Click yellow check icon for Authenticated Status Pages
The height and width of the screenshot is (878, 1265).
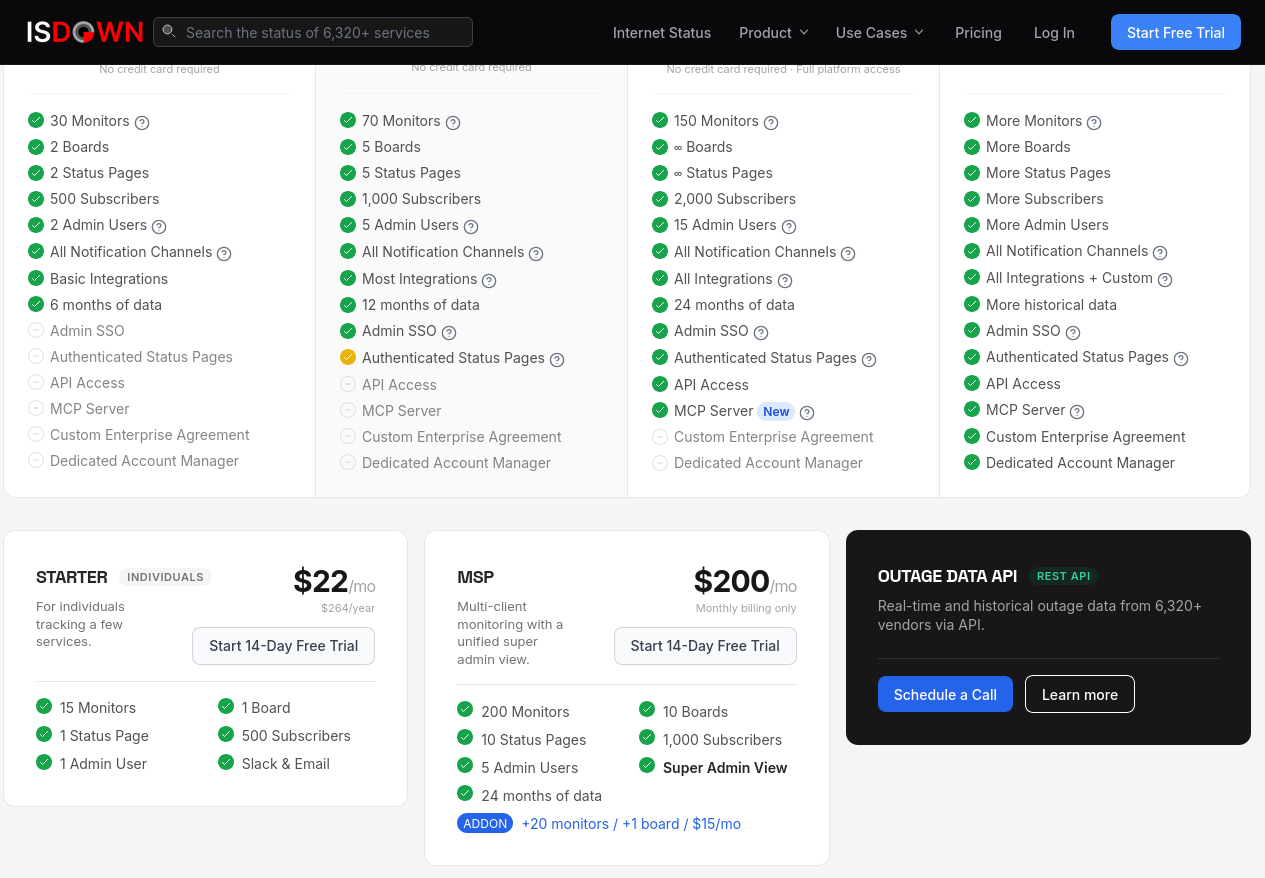[348, 357]
